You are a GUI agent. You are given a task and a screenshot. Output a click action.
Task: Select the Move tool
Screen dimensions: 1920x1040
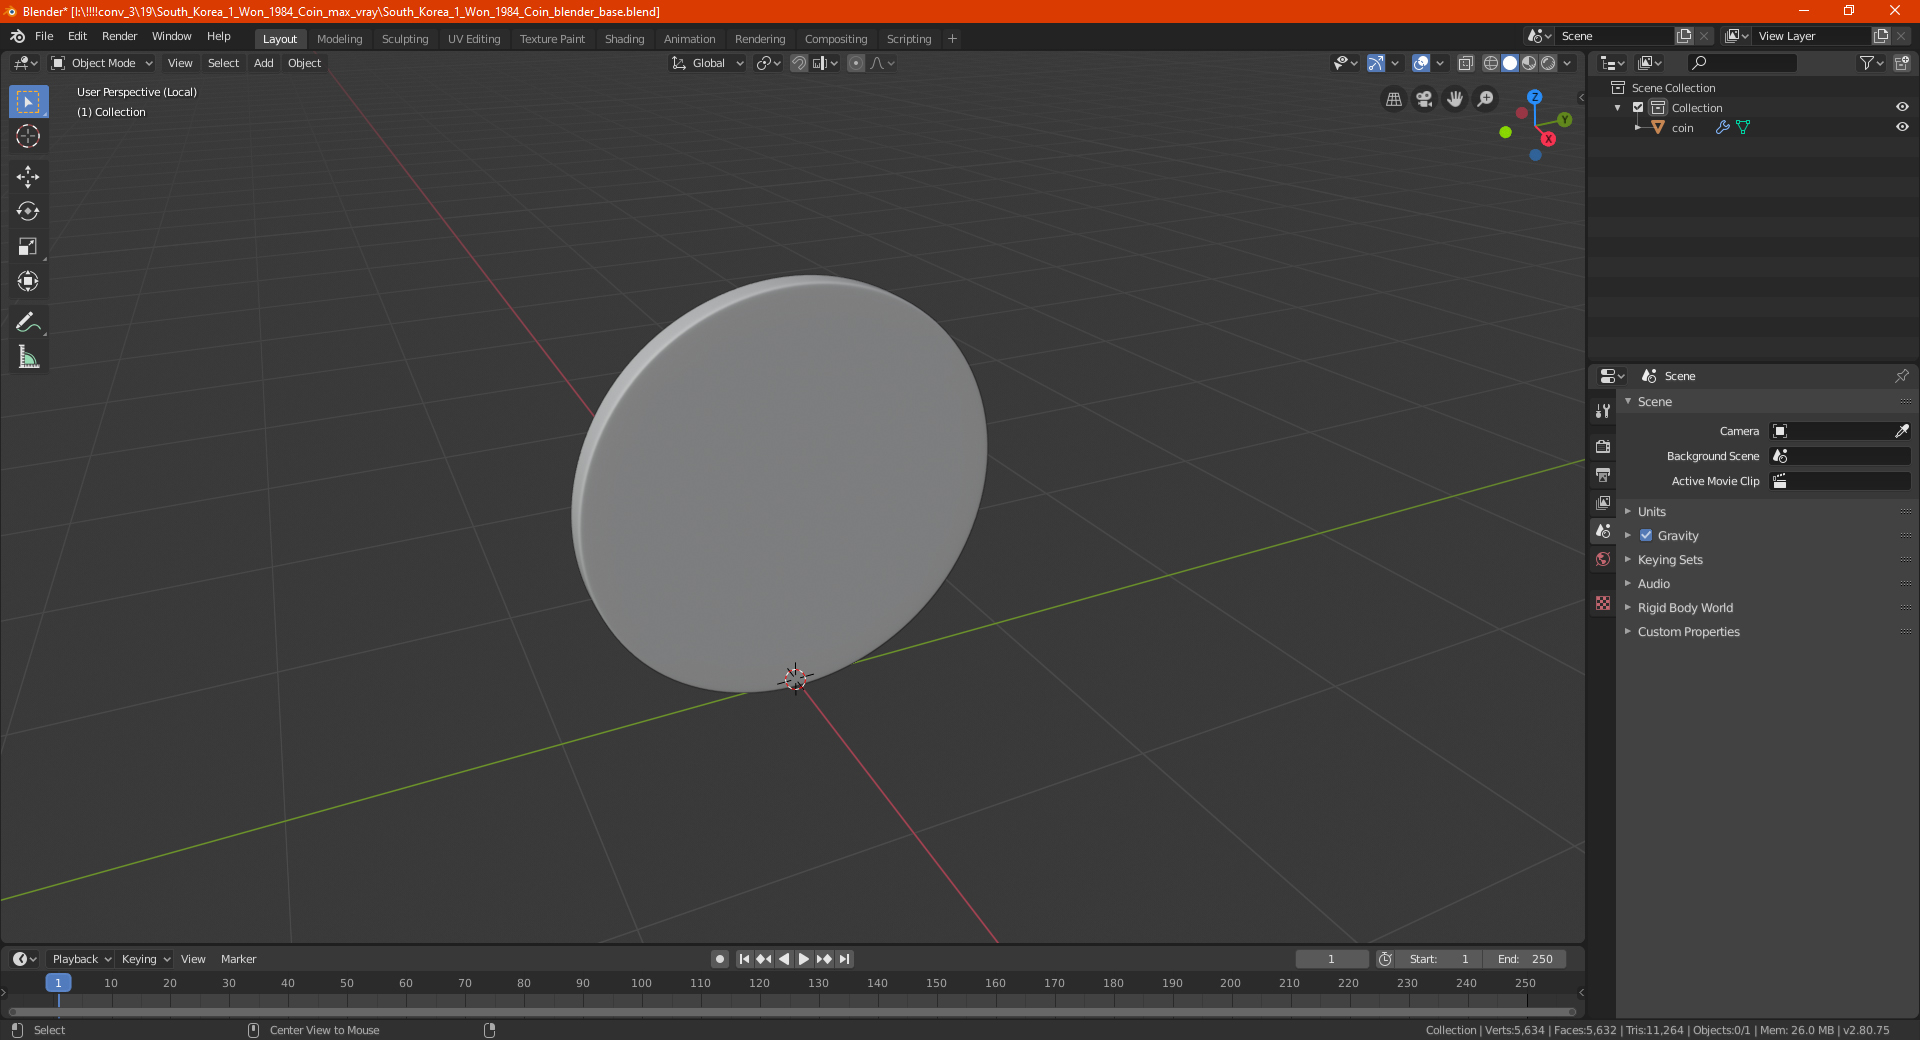point(28,177)
